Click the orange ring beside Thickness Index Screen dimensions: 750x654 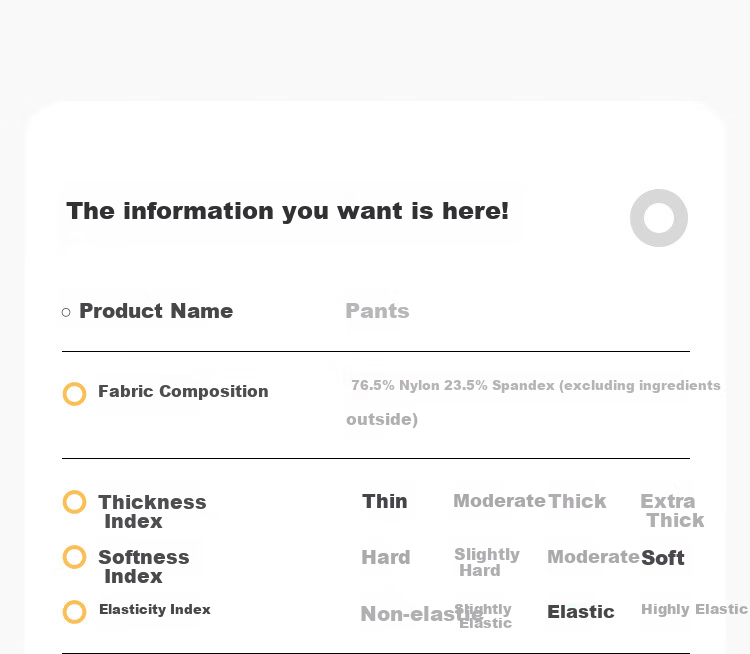(75, 502)
